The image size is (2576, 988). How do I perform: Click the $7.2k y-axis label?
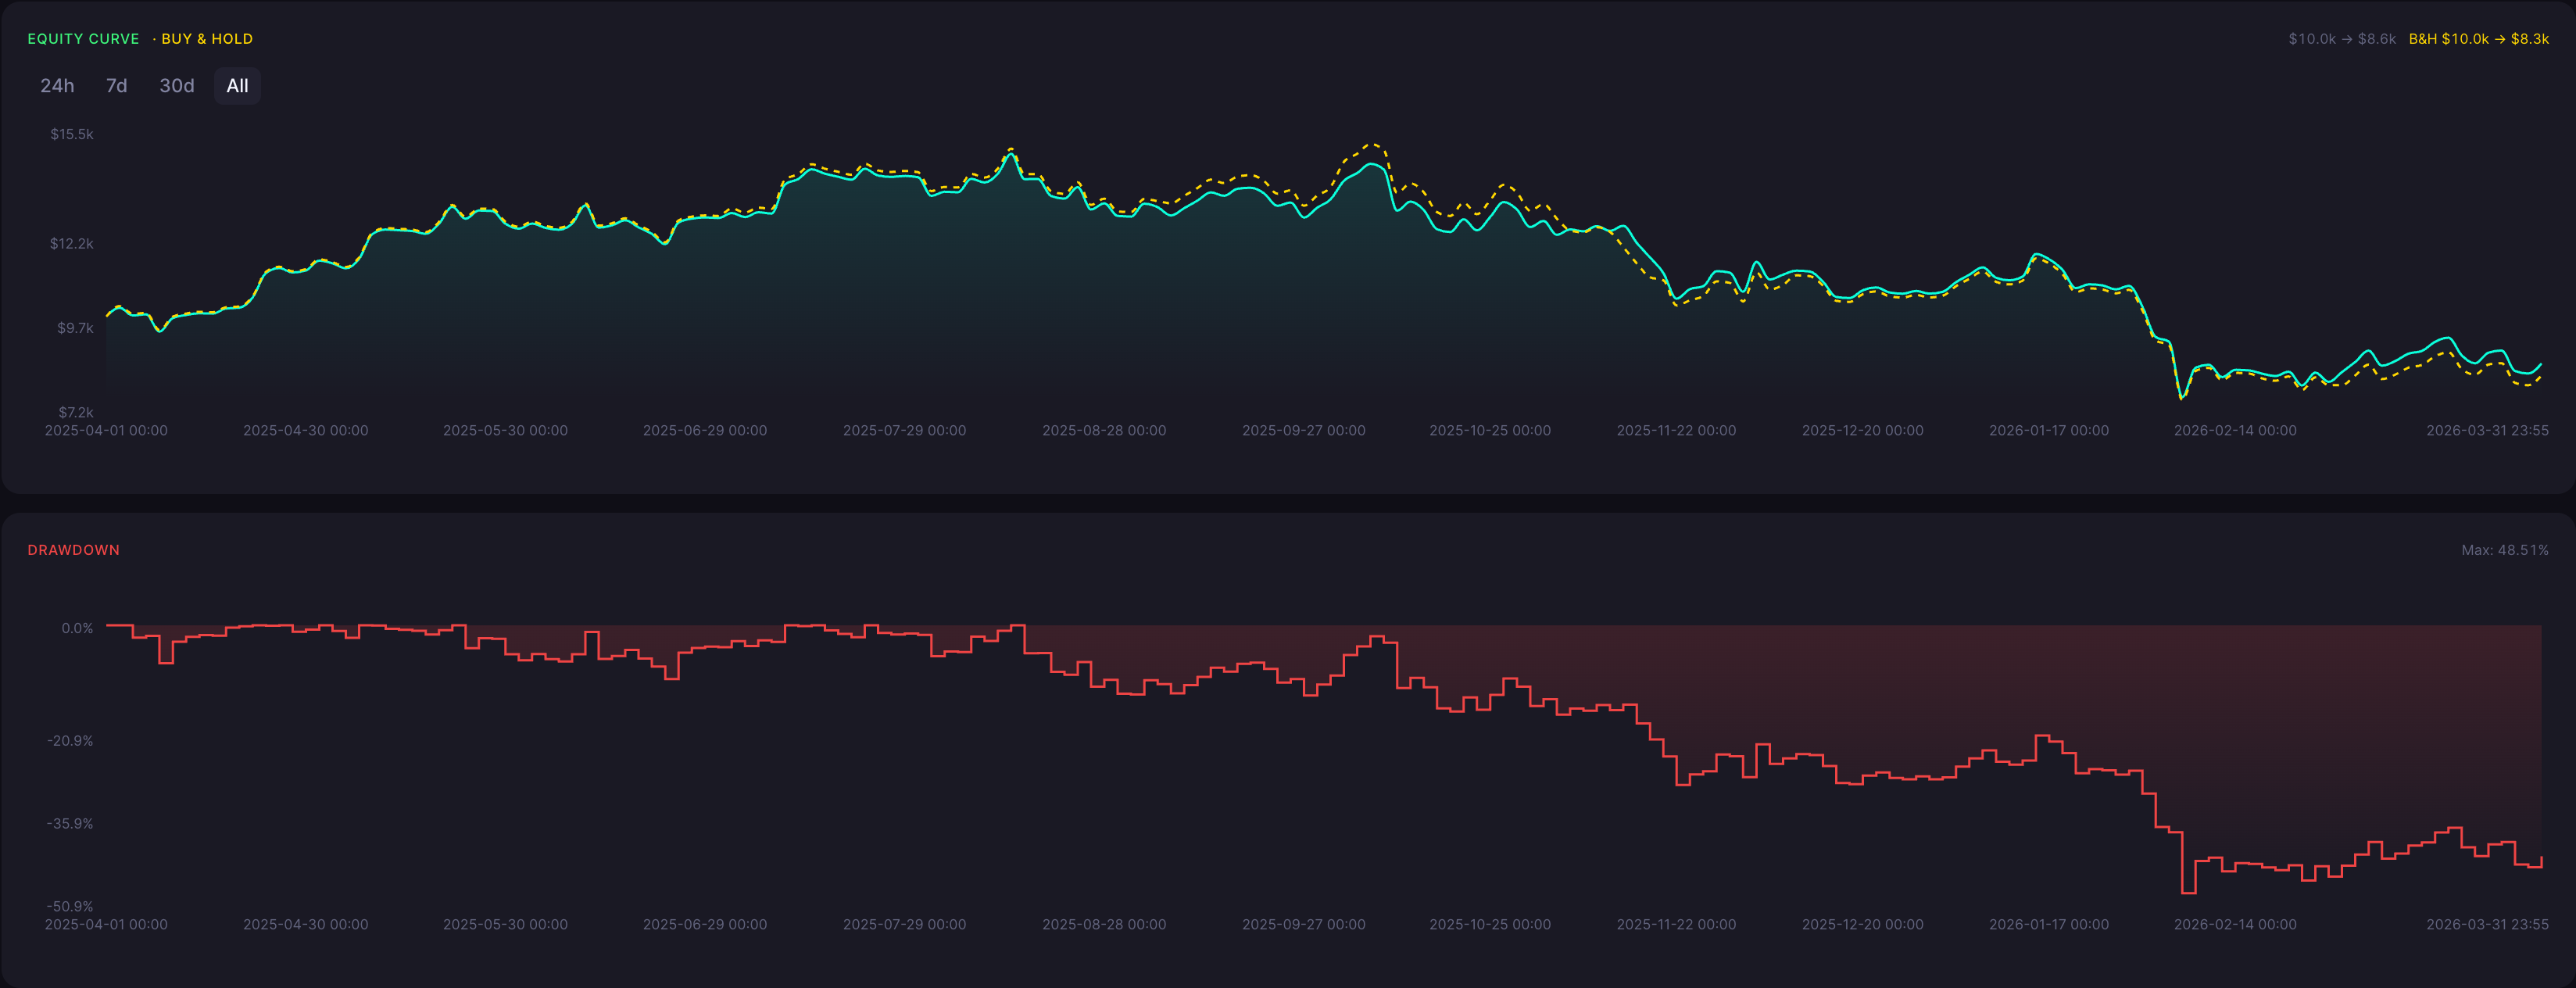75,412
